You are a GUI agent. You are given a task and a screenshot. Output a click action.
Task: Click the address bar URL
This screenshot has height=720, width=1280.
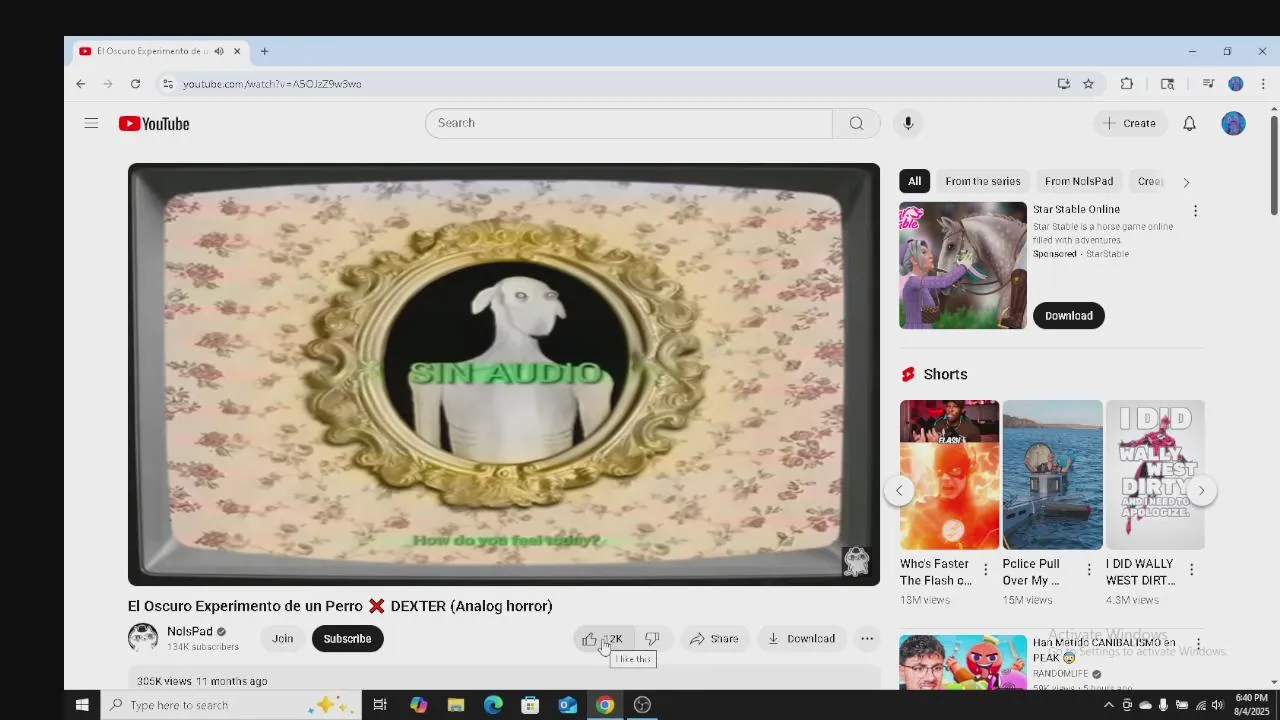[x=272, y=84]
